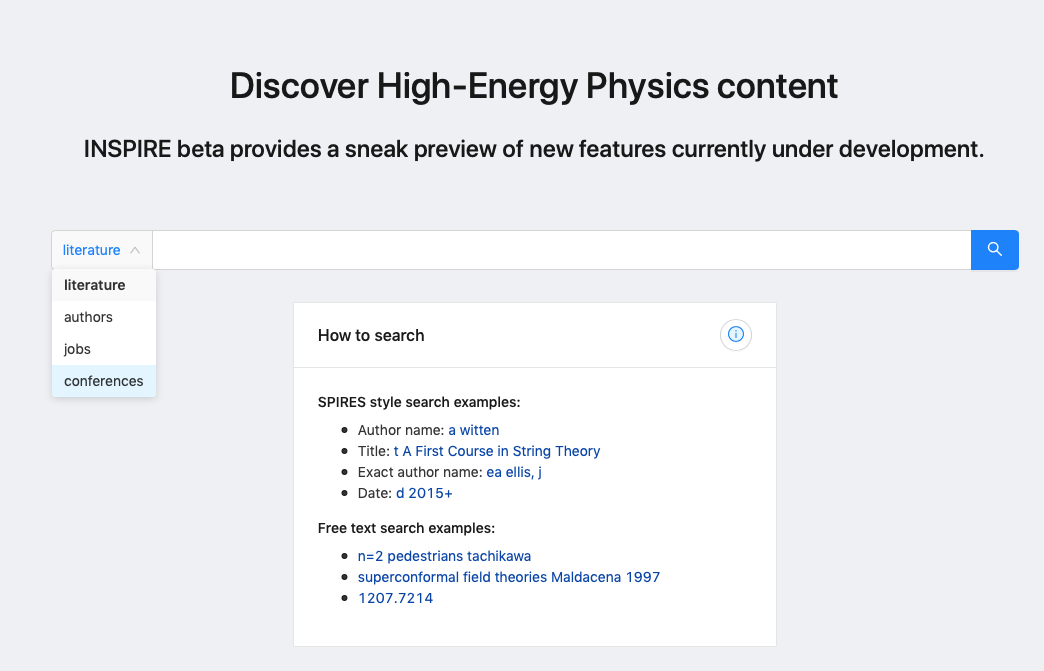1044x671 pixels.
Task: Click the 'How to search' card title
Action: [x=371, y=336]
